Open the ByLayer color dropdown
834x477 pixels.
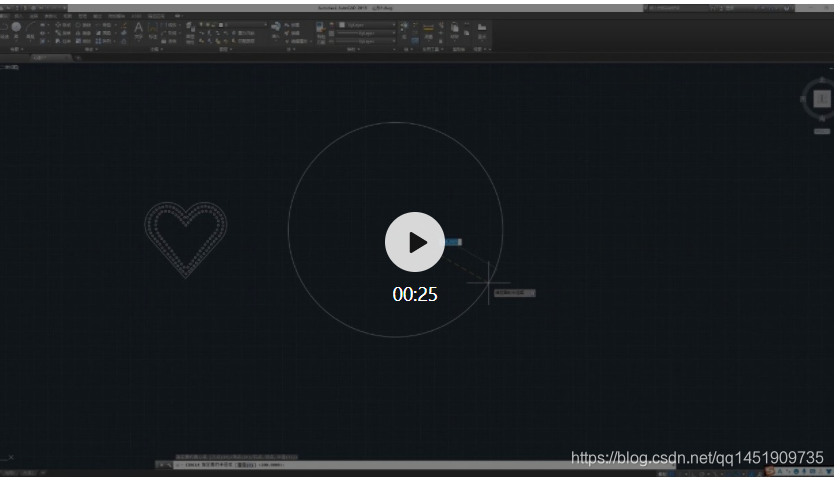[x=367, y=25]
